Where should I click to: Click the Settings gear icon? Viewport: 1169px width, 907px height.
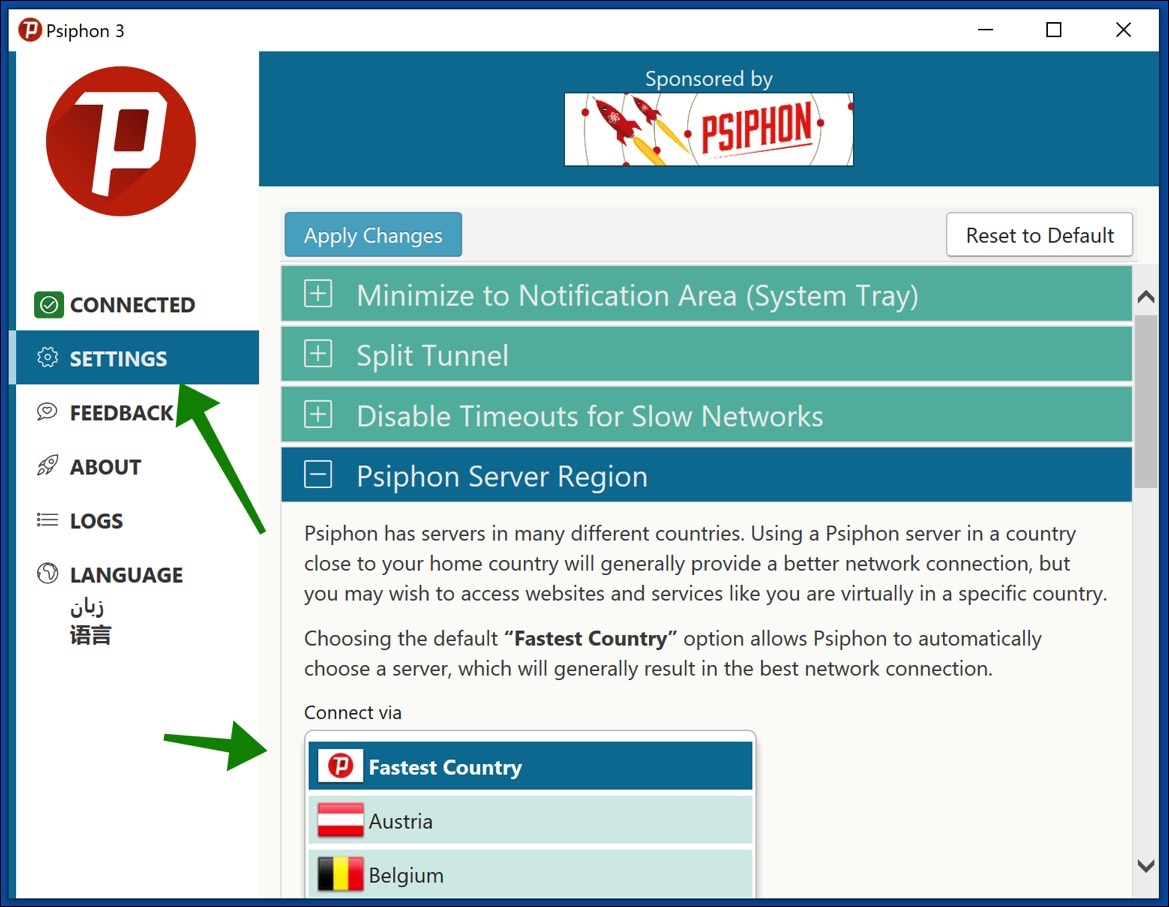point(48,358)
